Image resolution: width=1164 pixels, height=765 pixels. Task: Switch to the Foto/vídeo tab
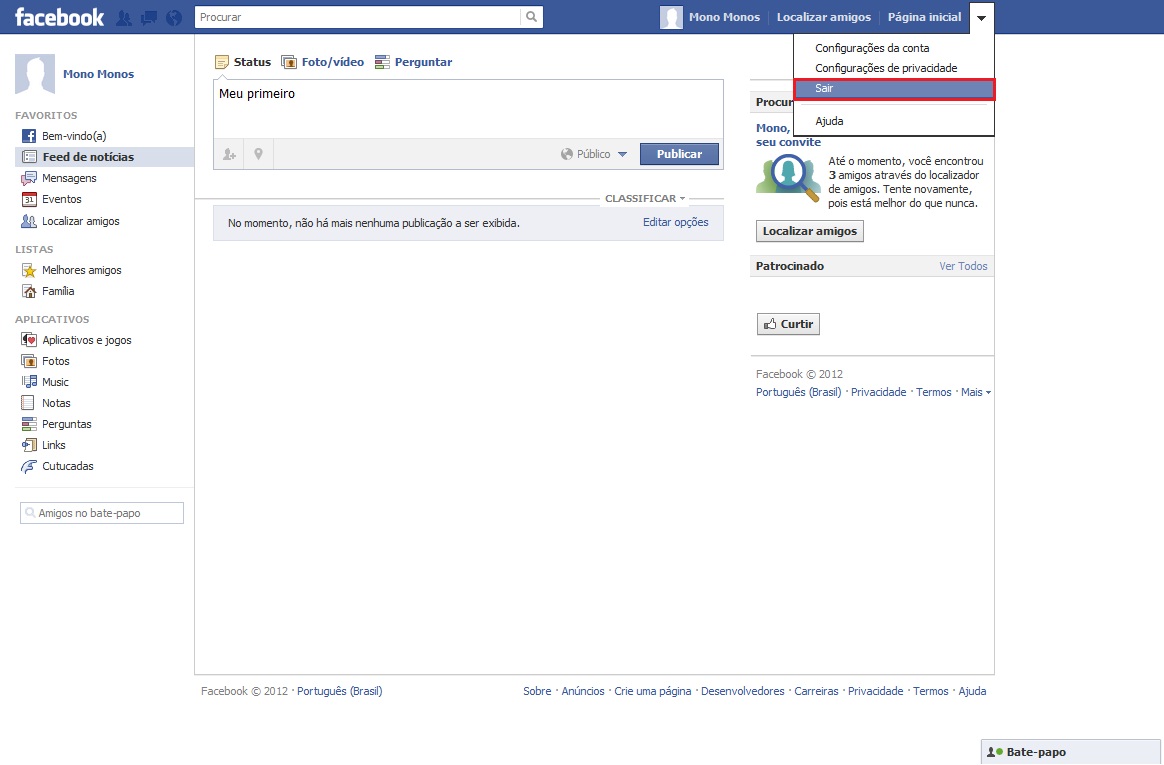click(x=323, y=62)
